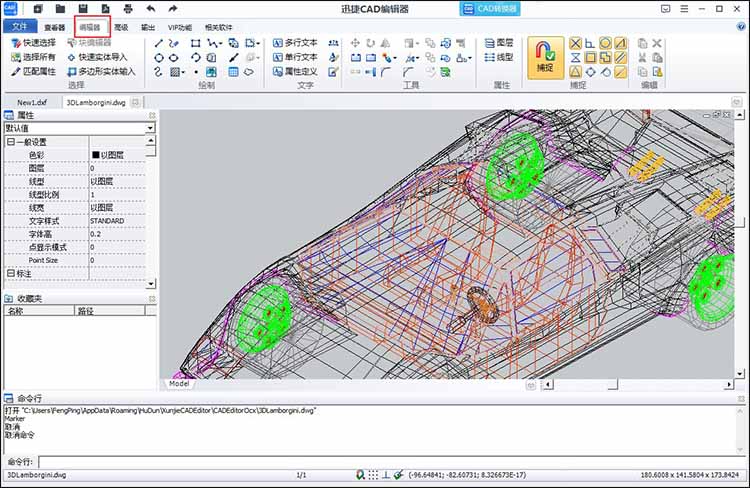The width and height of the screenshot is (750, 488).
Task: Toggle perpendicular snap icon
Action: [590, 44]
